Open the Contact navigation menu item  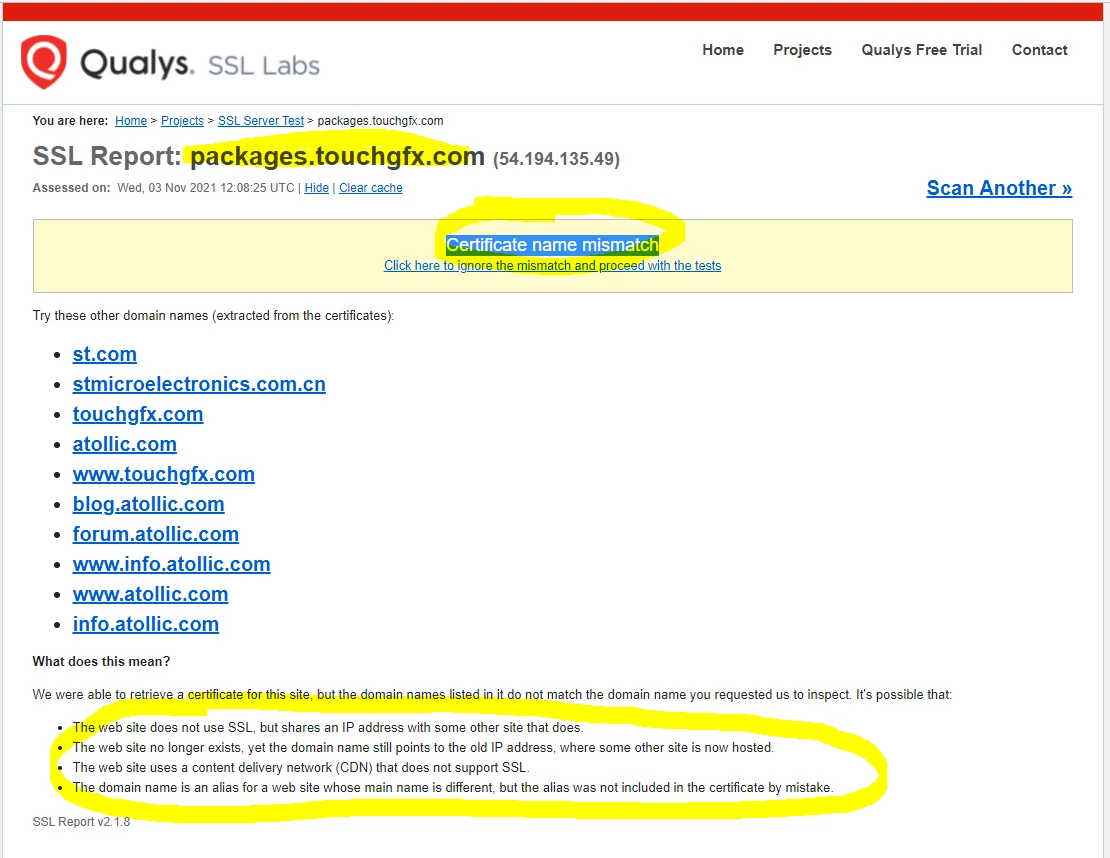click(x=1039, y=50)
